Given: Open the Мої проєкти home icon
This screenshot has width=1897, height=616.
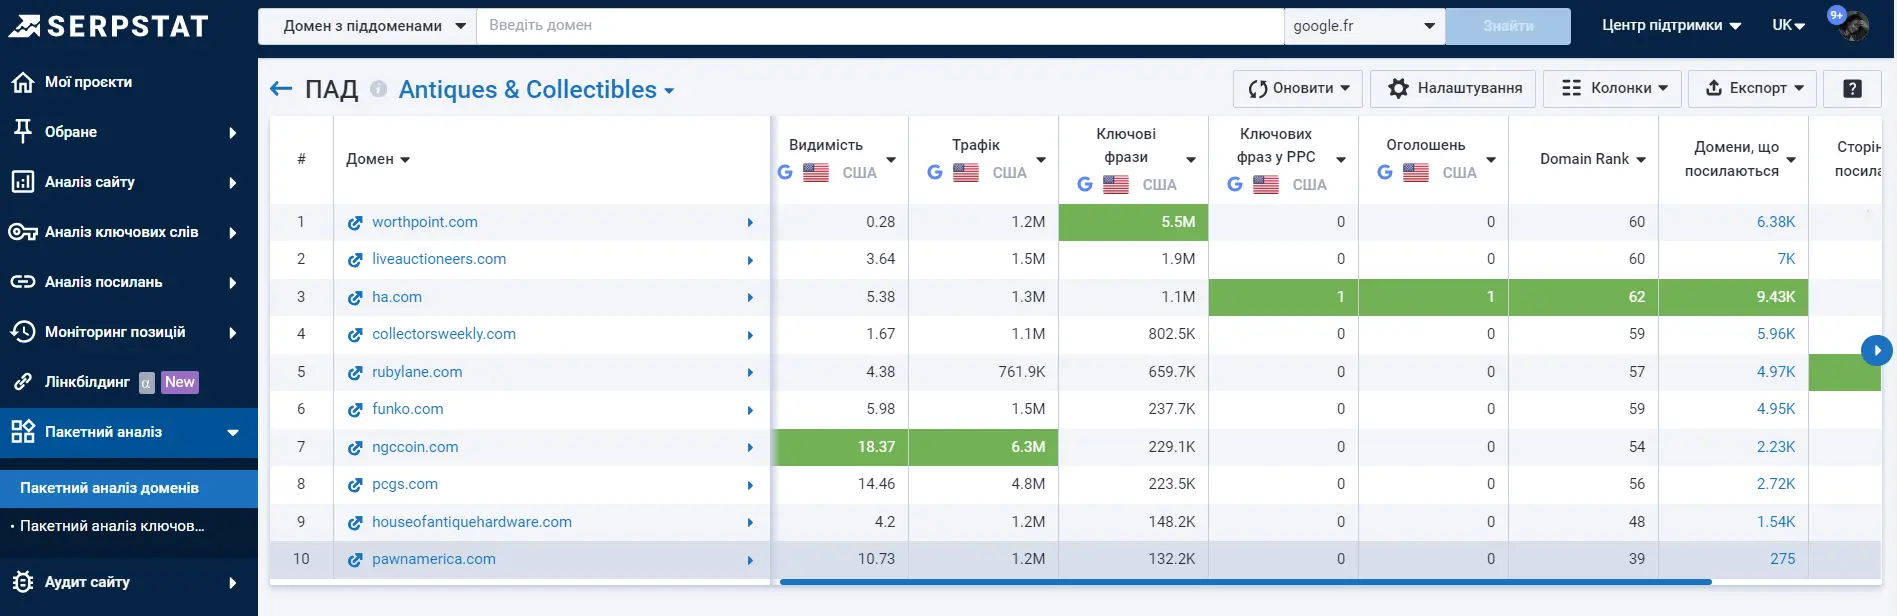Looking at the screenshot, I should coord(22,82).
